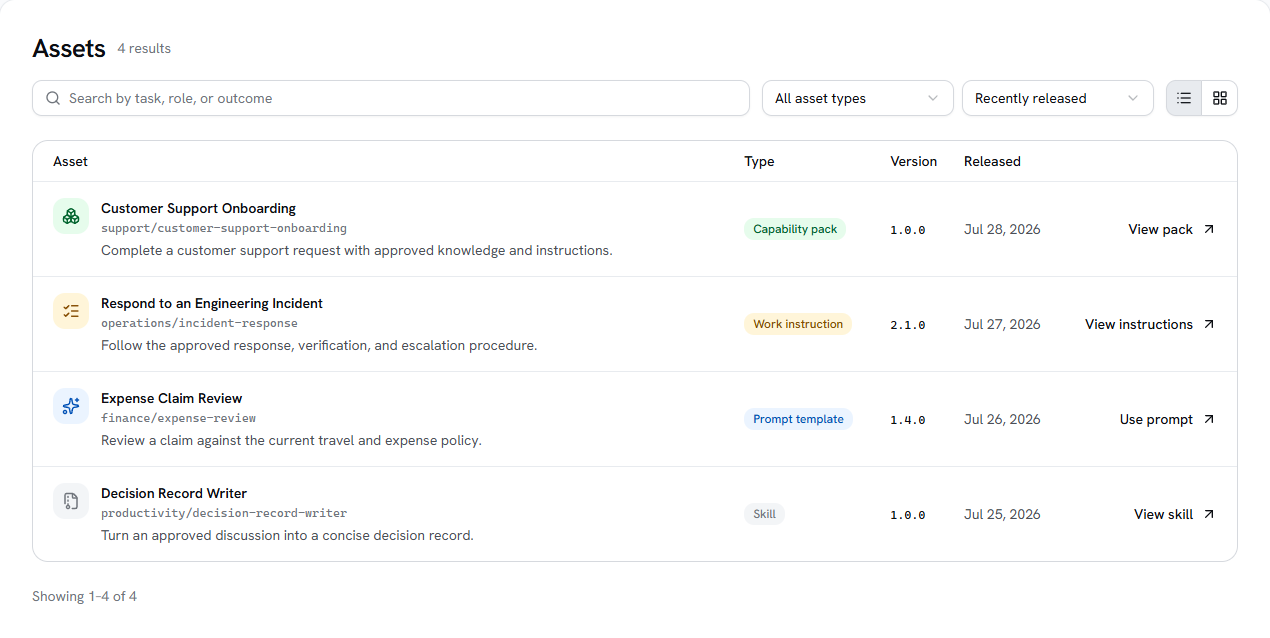Focus the Search by task, role, or outcome field
1270x638 pixels.
(x=391, y=98)
